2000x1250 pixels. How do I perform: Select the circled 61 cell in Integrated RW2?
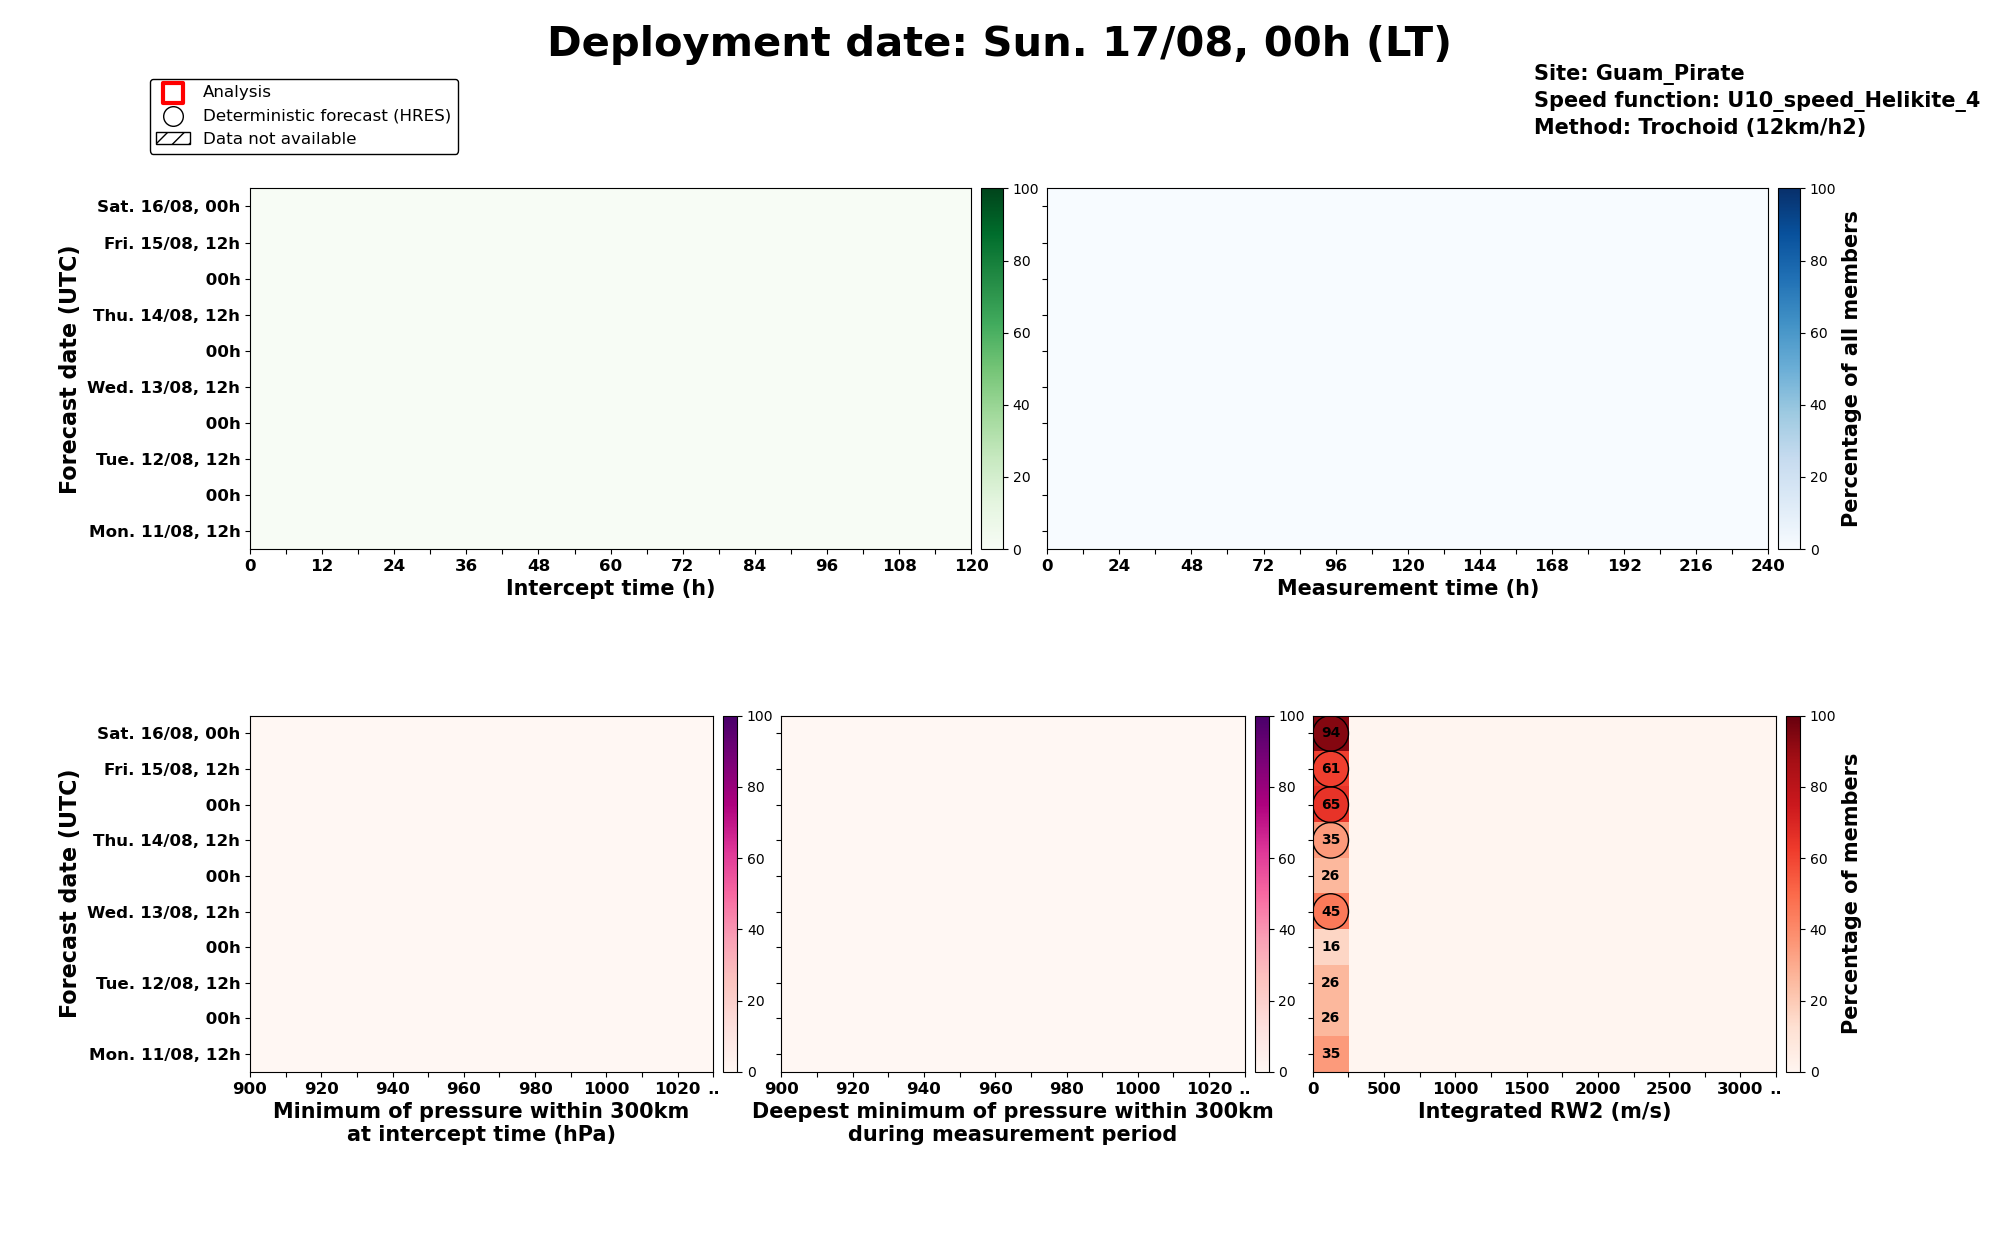(x=1330, y=769)
